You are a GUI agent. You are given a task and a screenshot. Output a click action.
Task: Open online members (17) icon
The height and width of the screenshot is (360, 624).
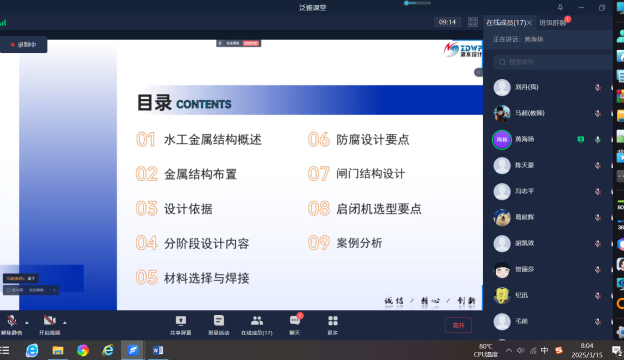[x=257, y=325]
